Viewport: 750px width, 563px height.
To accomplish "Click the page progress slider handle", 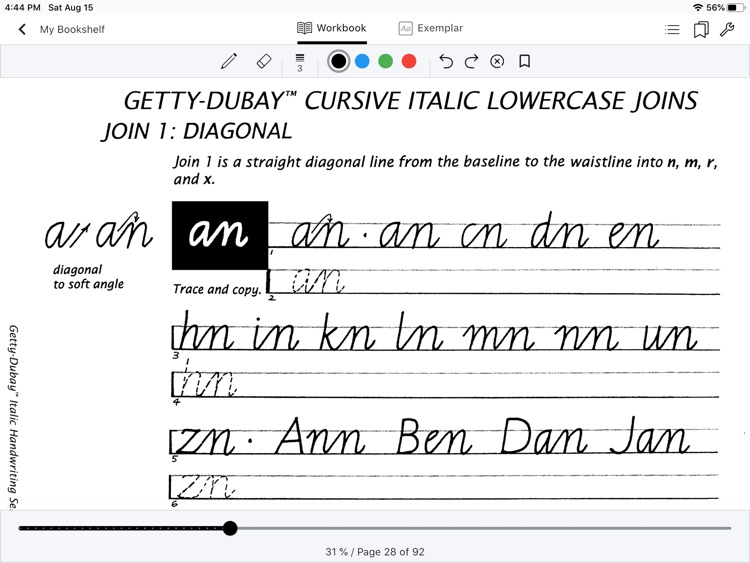I will [x=230, y=528].
